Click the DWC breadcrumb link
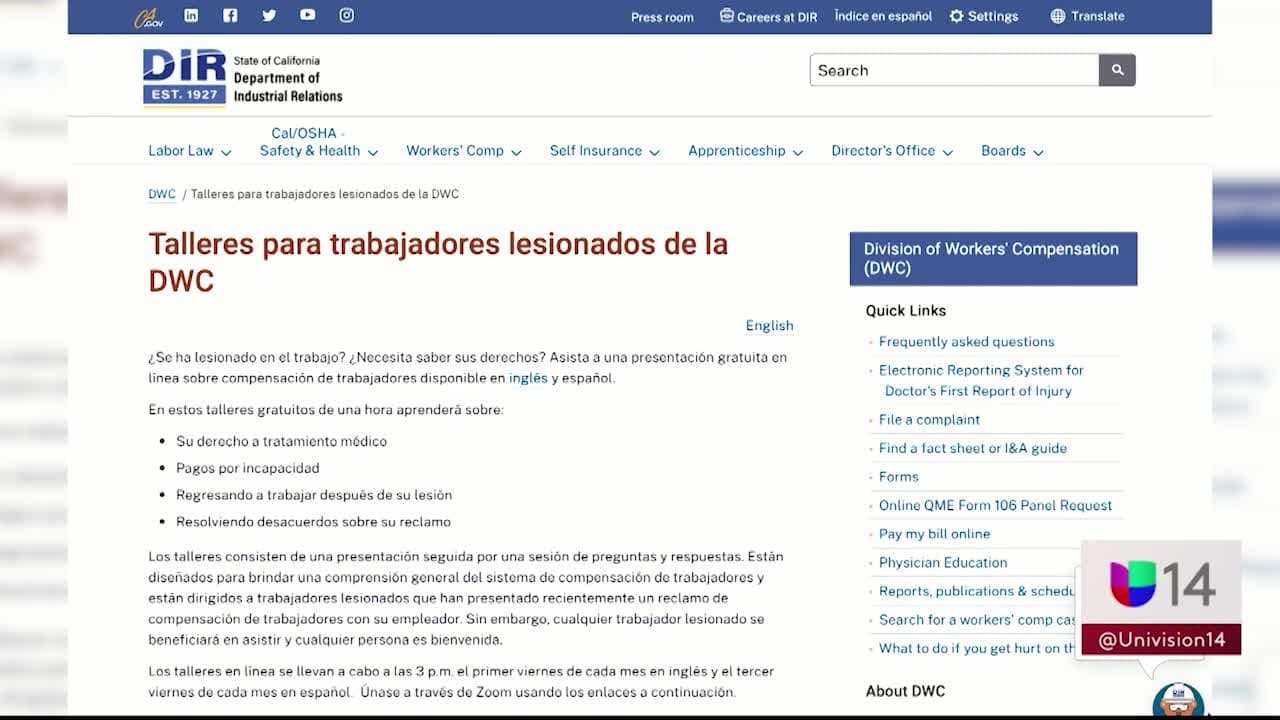This screenshot has height=720, width=1280. click(x=162, y=194)
